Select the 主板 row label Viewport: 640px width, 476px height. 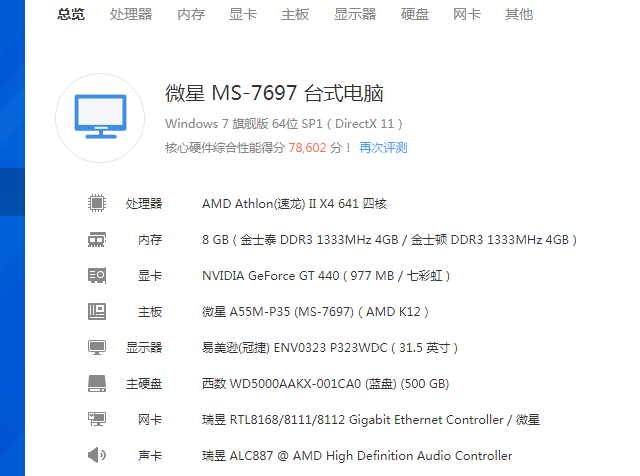point(150,312)
